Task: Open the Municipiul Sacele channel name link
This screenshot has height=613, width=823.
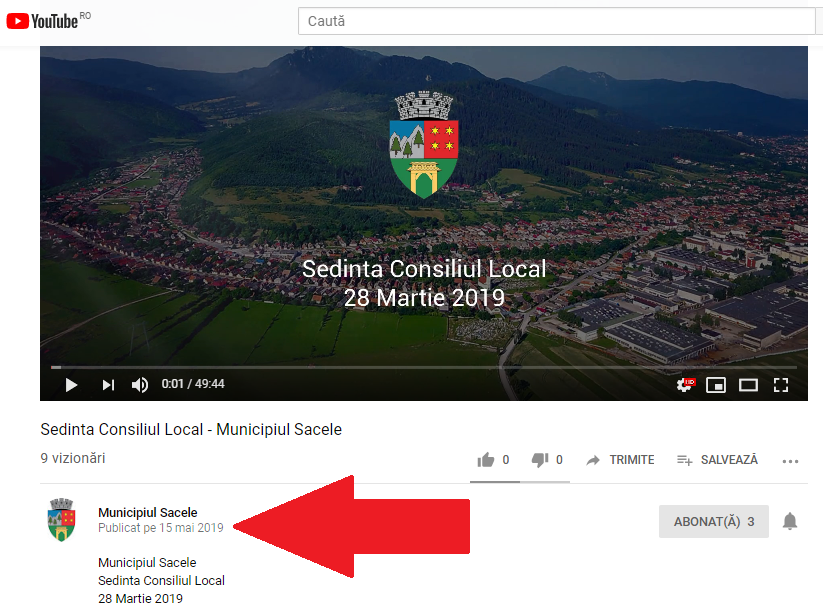Action: tap(148, 512)
